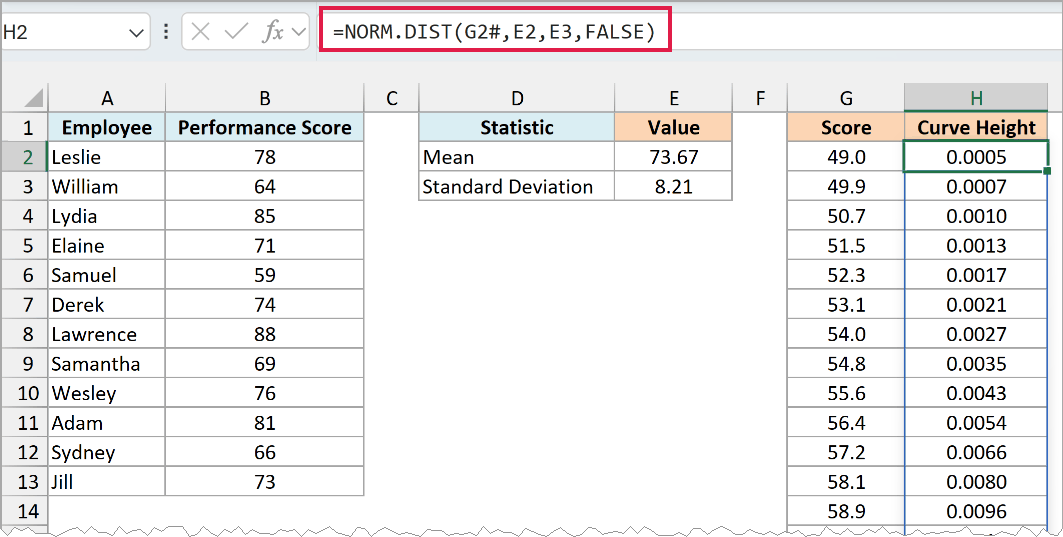Select the cell containing Adam

click(x=106, y=422)
